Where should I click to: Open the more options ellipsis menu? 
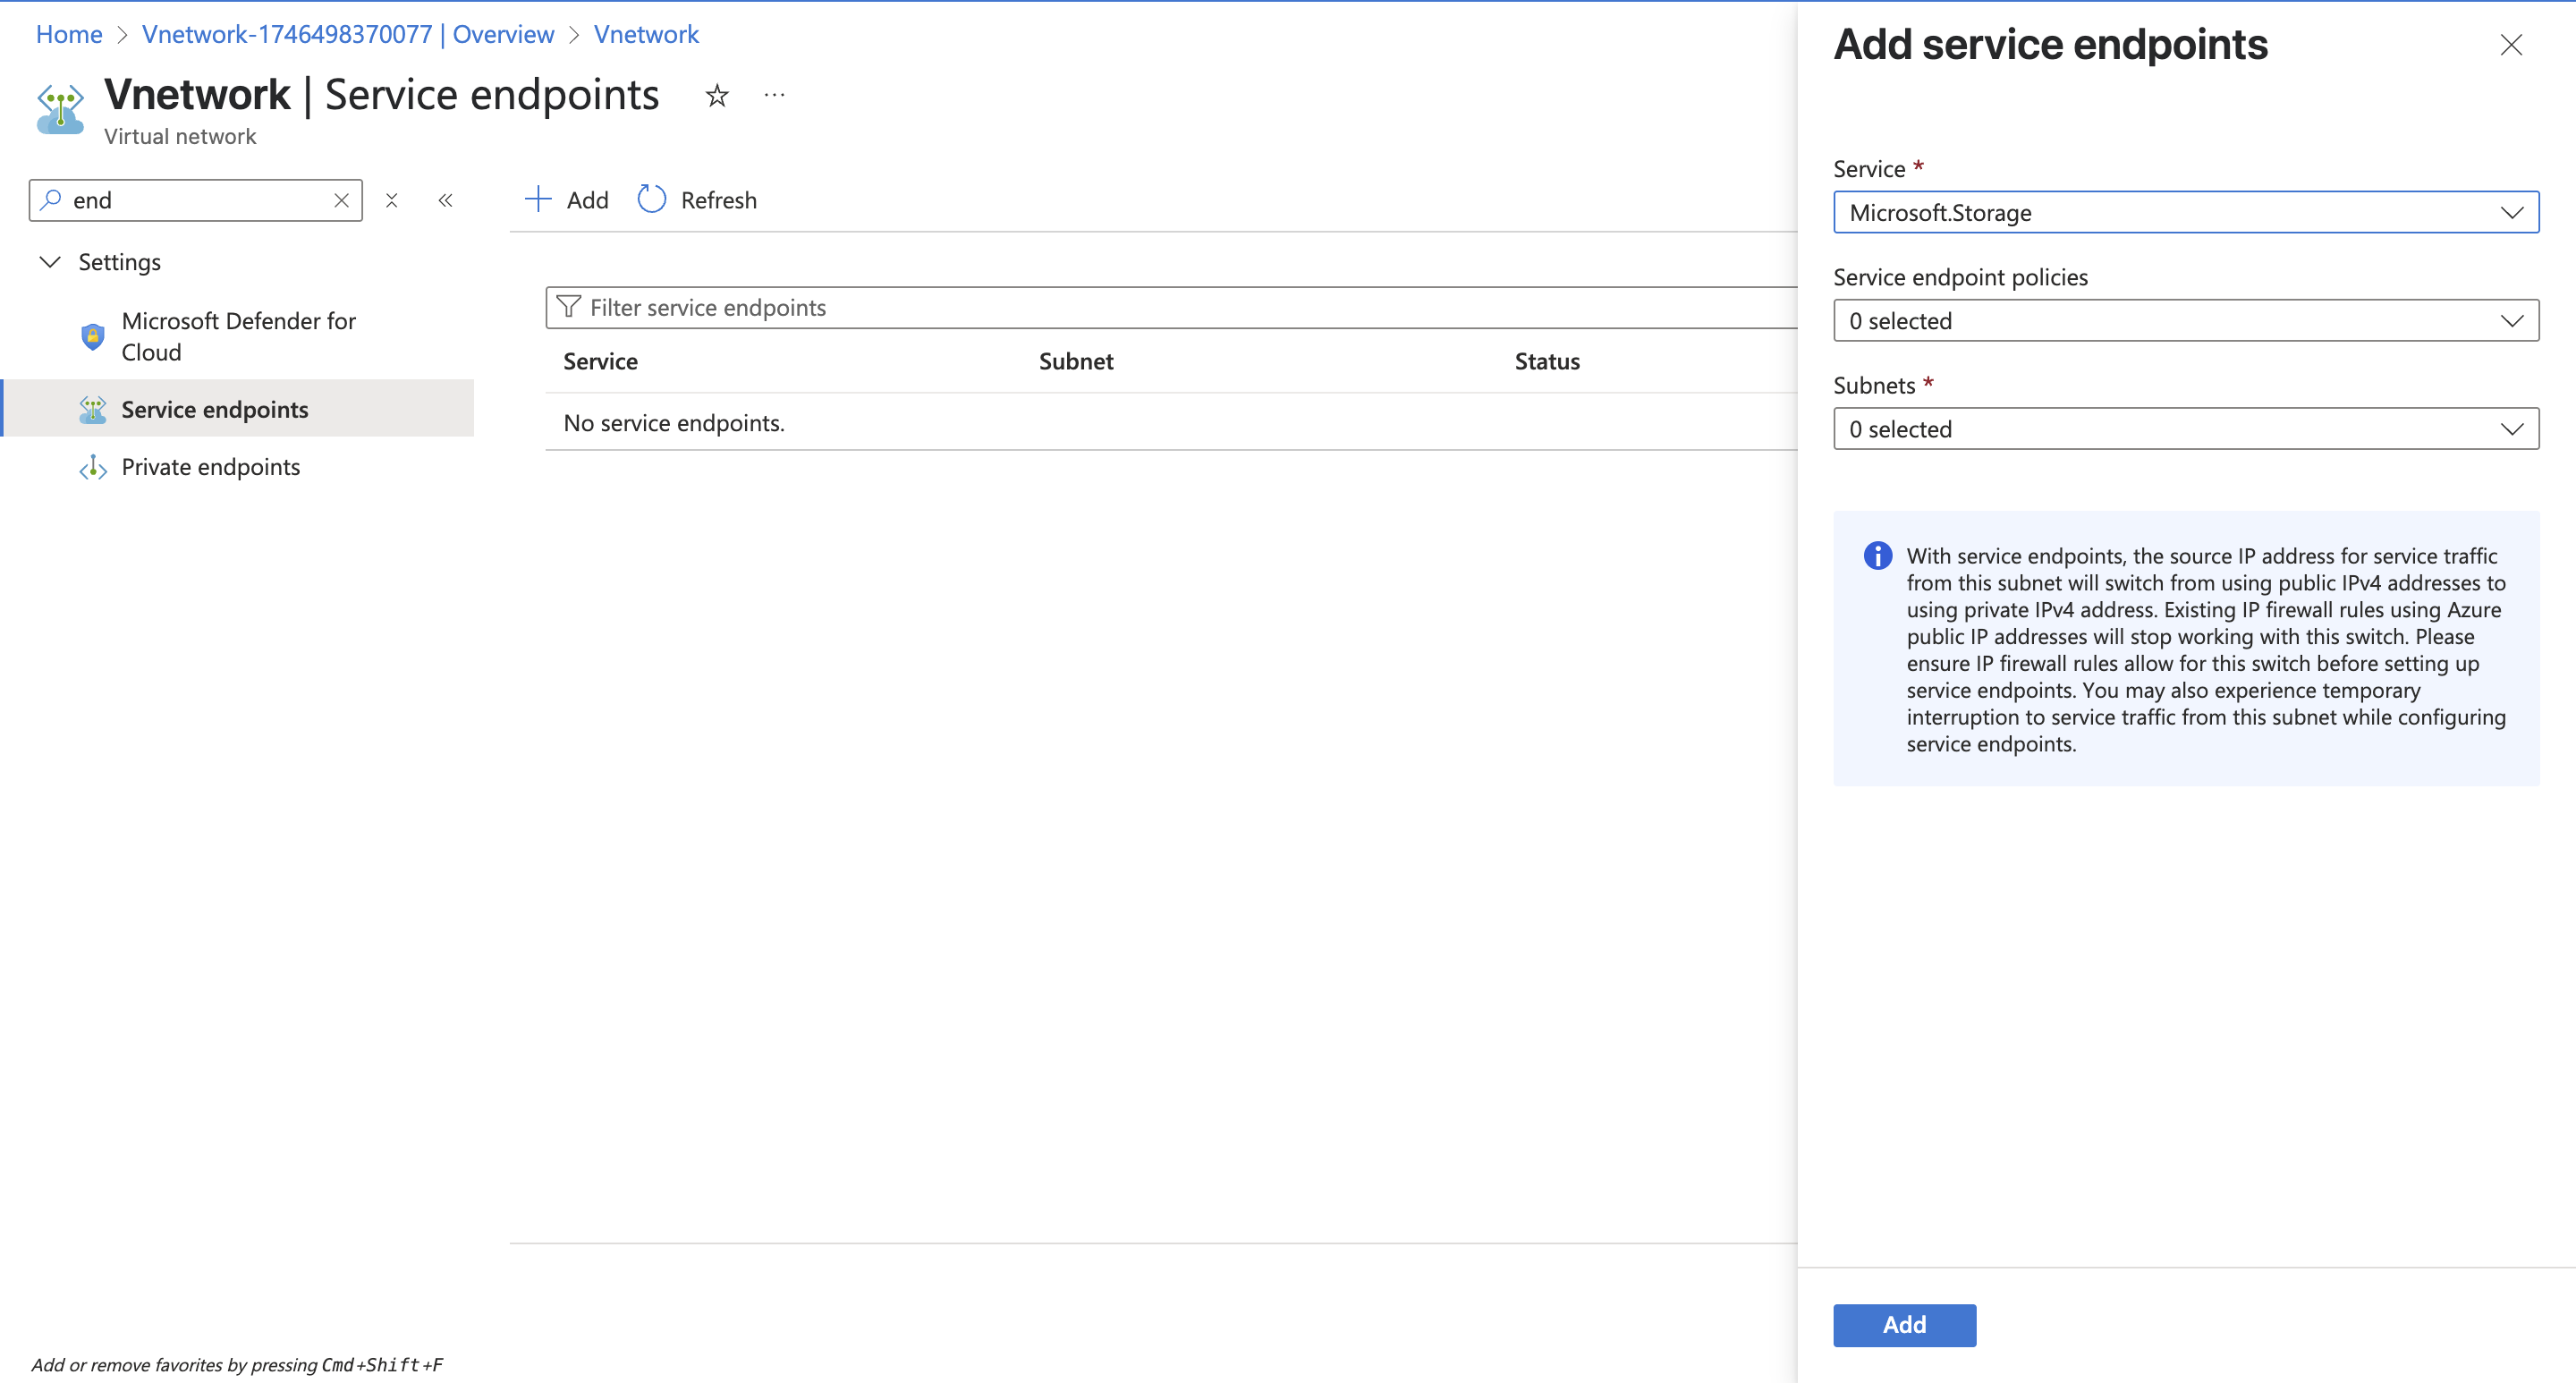(774, 96)
